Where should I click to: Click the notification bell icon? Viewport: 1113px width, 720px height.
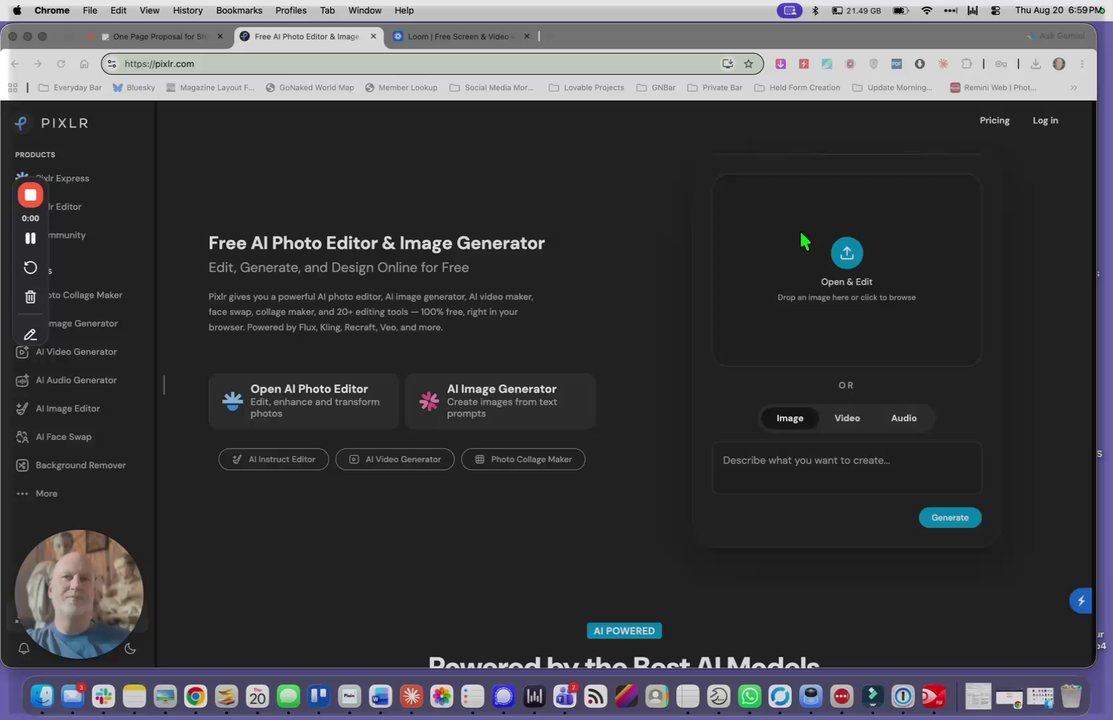pyautogui.click(x=23, y=648)
